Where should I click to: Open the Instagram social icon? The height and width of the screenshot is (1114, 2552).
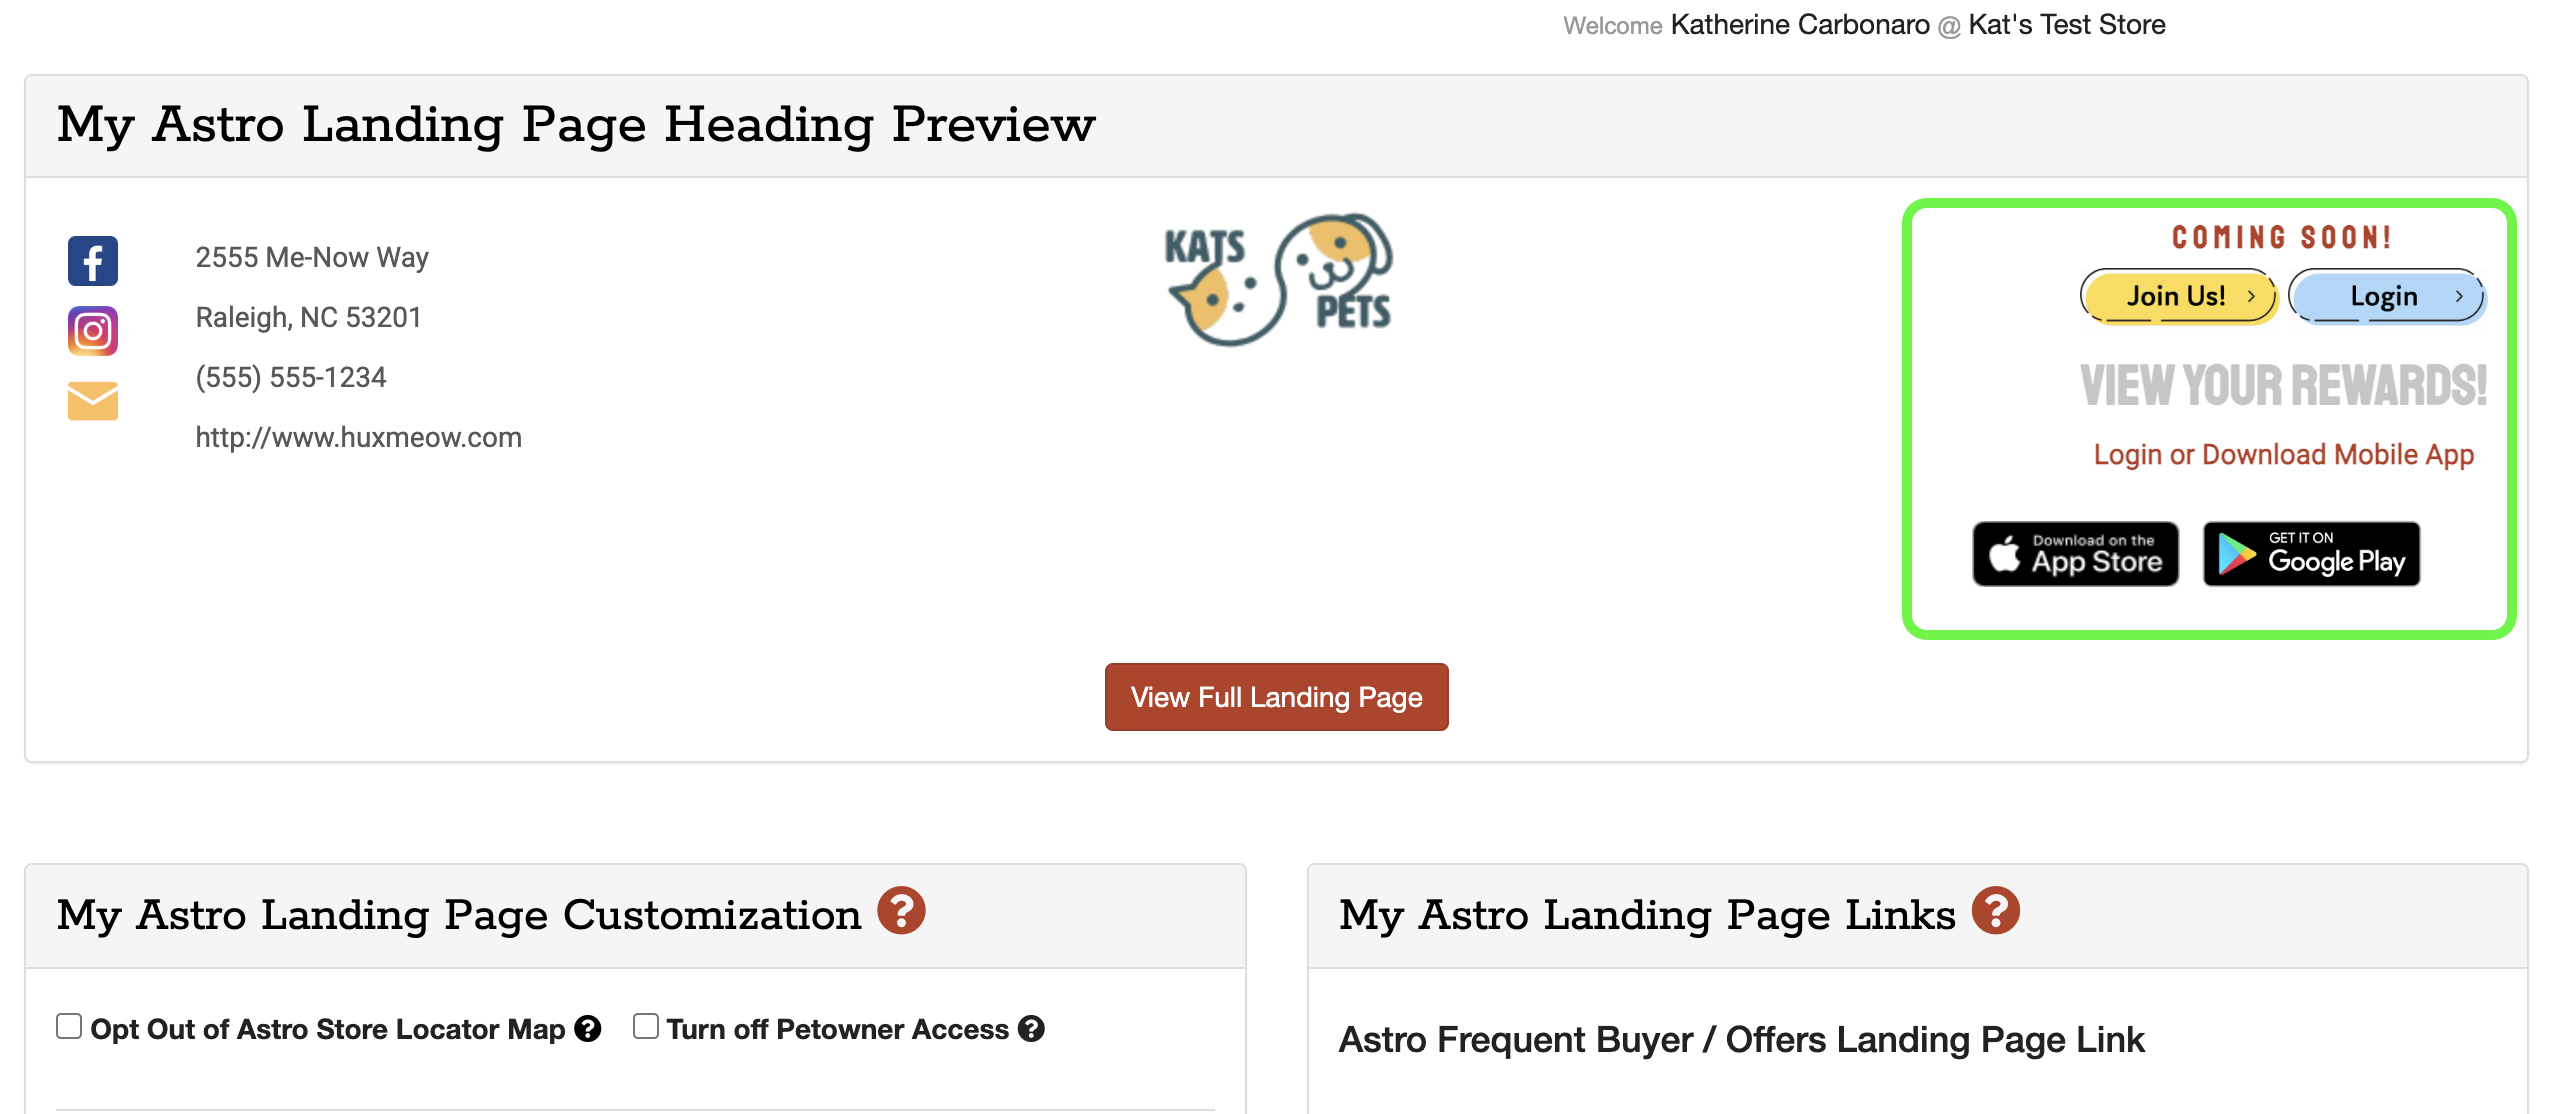[x=93, y=331]
